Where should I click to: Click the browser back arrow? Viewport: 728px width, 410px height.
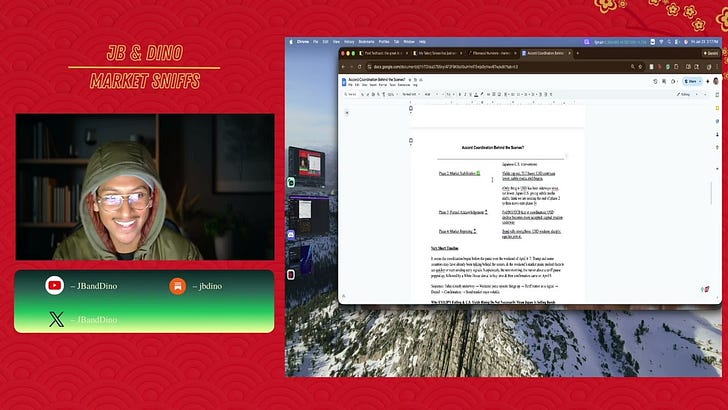(344, 67)
